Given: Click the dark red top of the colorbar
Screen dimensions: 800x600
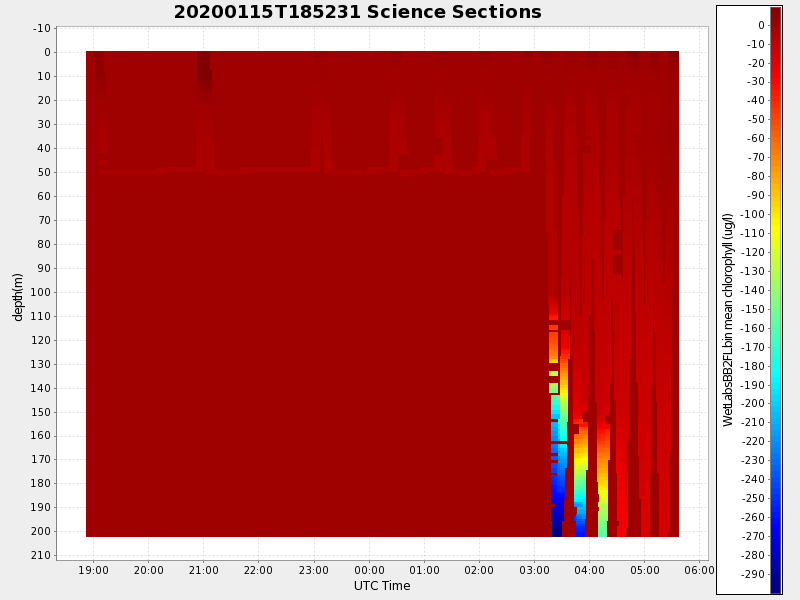Looking at the screenshot, I should pos(775,14).
